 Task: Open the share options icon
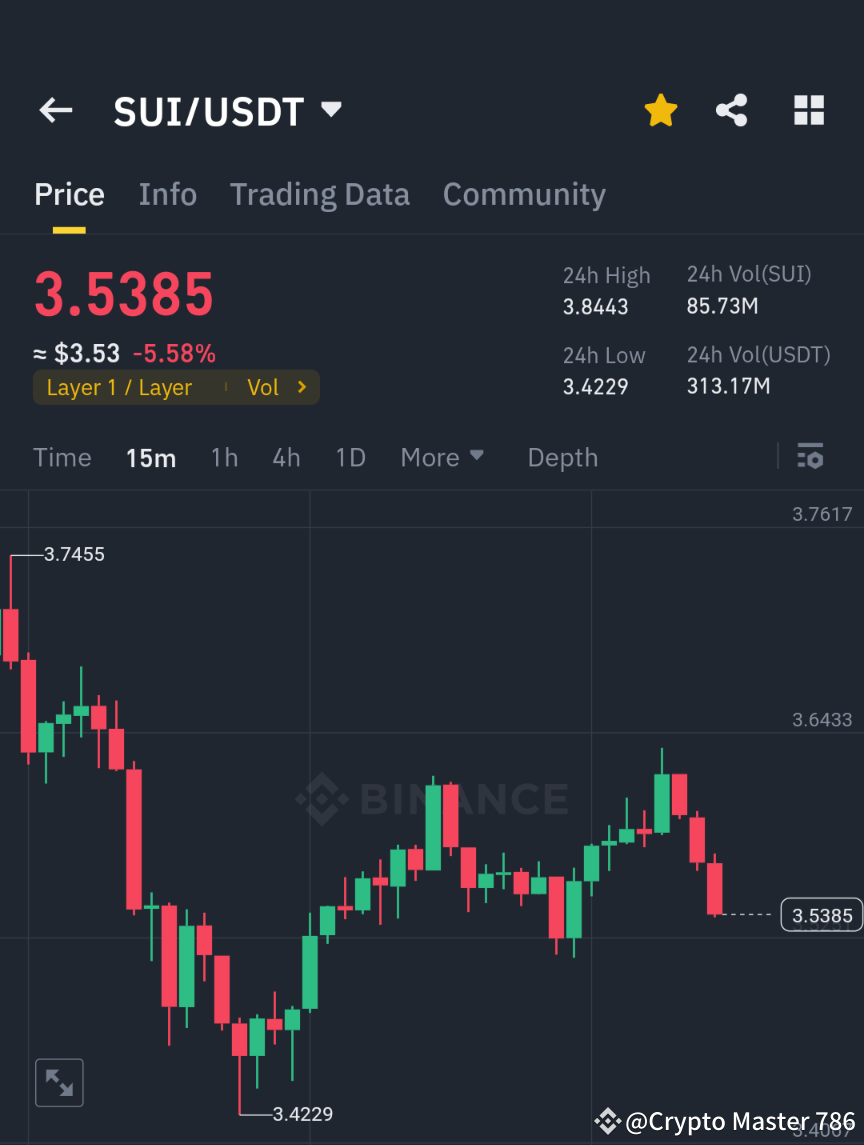tap(732, 110)
